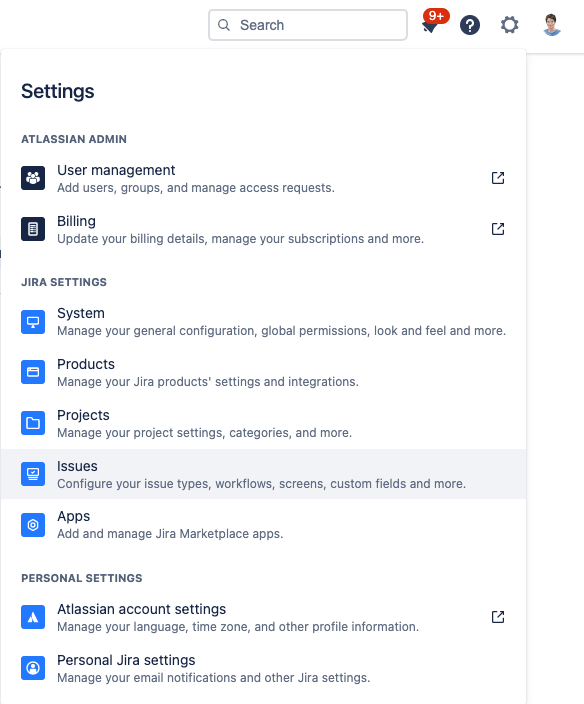The height and width of the screenshot is (704, 584).
Task: Open the notifications bell icon
Action: 430,26
